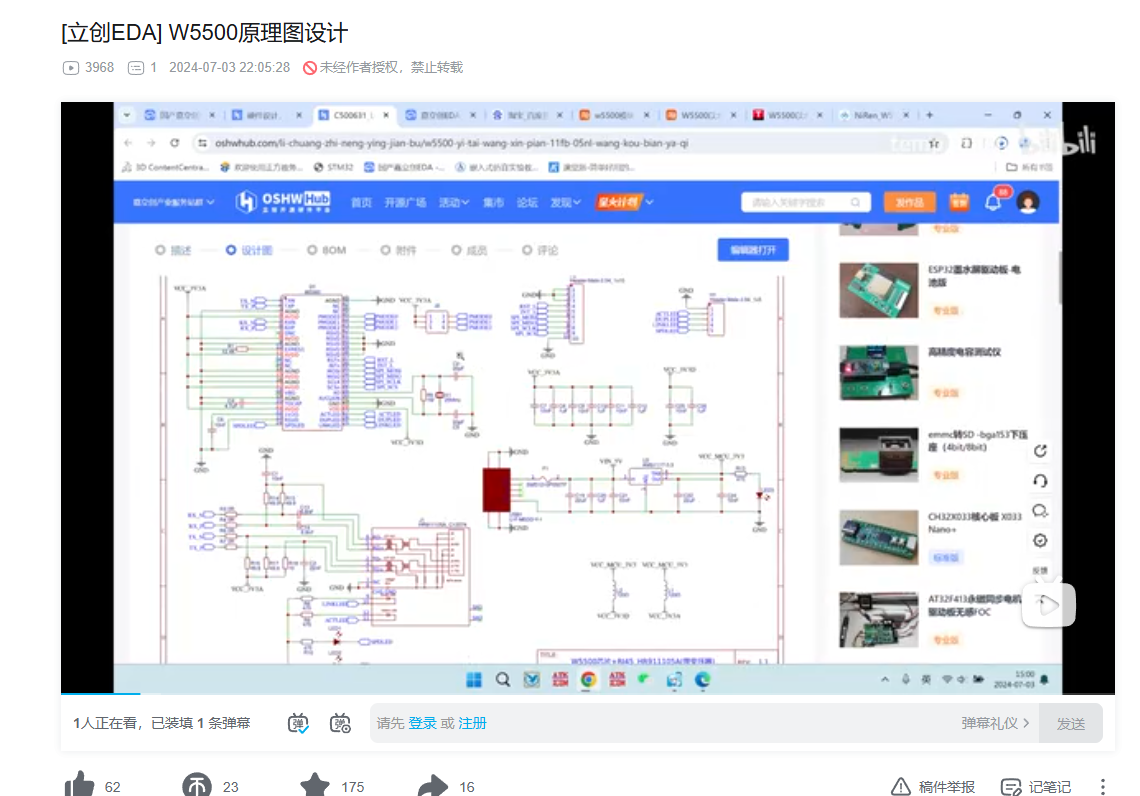
Task: Click the 注册 link in the danmaku box
Action: (x=472, y=723)
